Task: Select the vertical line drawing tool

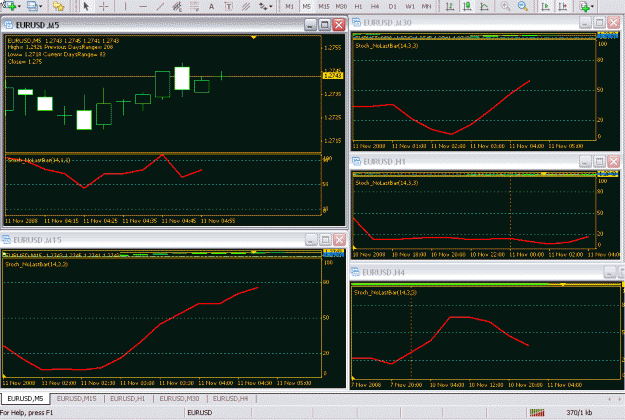Action: click(x=125, y=6)
